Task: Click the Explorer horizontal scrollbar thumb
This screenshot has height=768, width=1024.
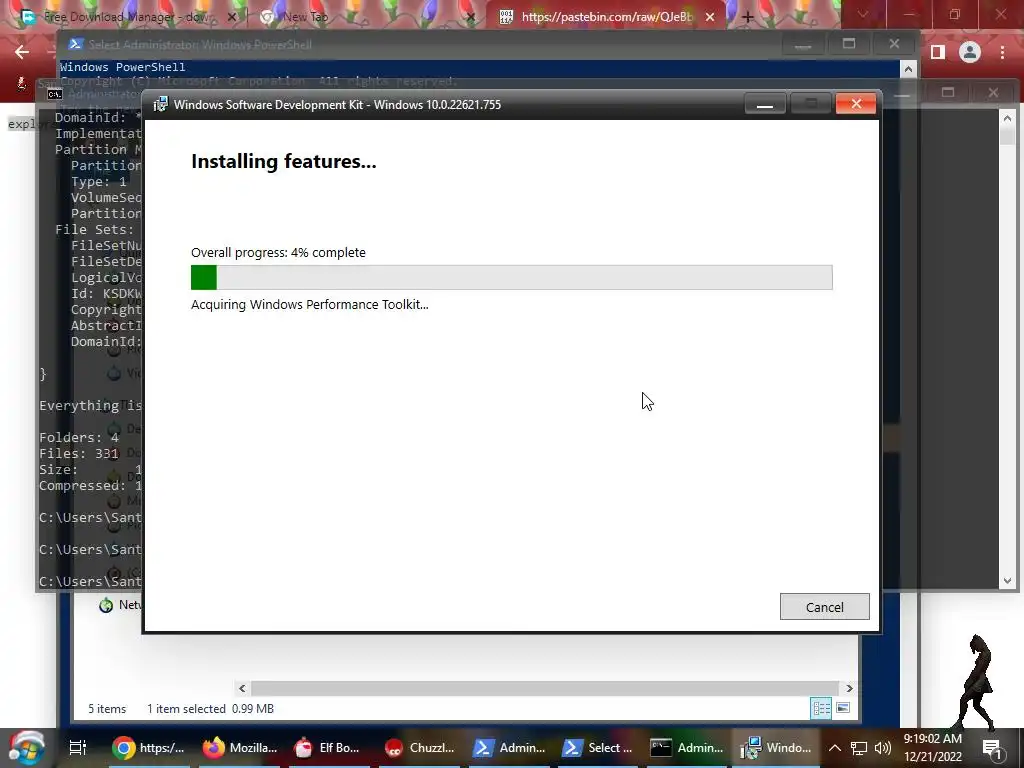Action: [545, 688]
